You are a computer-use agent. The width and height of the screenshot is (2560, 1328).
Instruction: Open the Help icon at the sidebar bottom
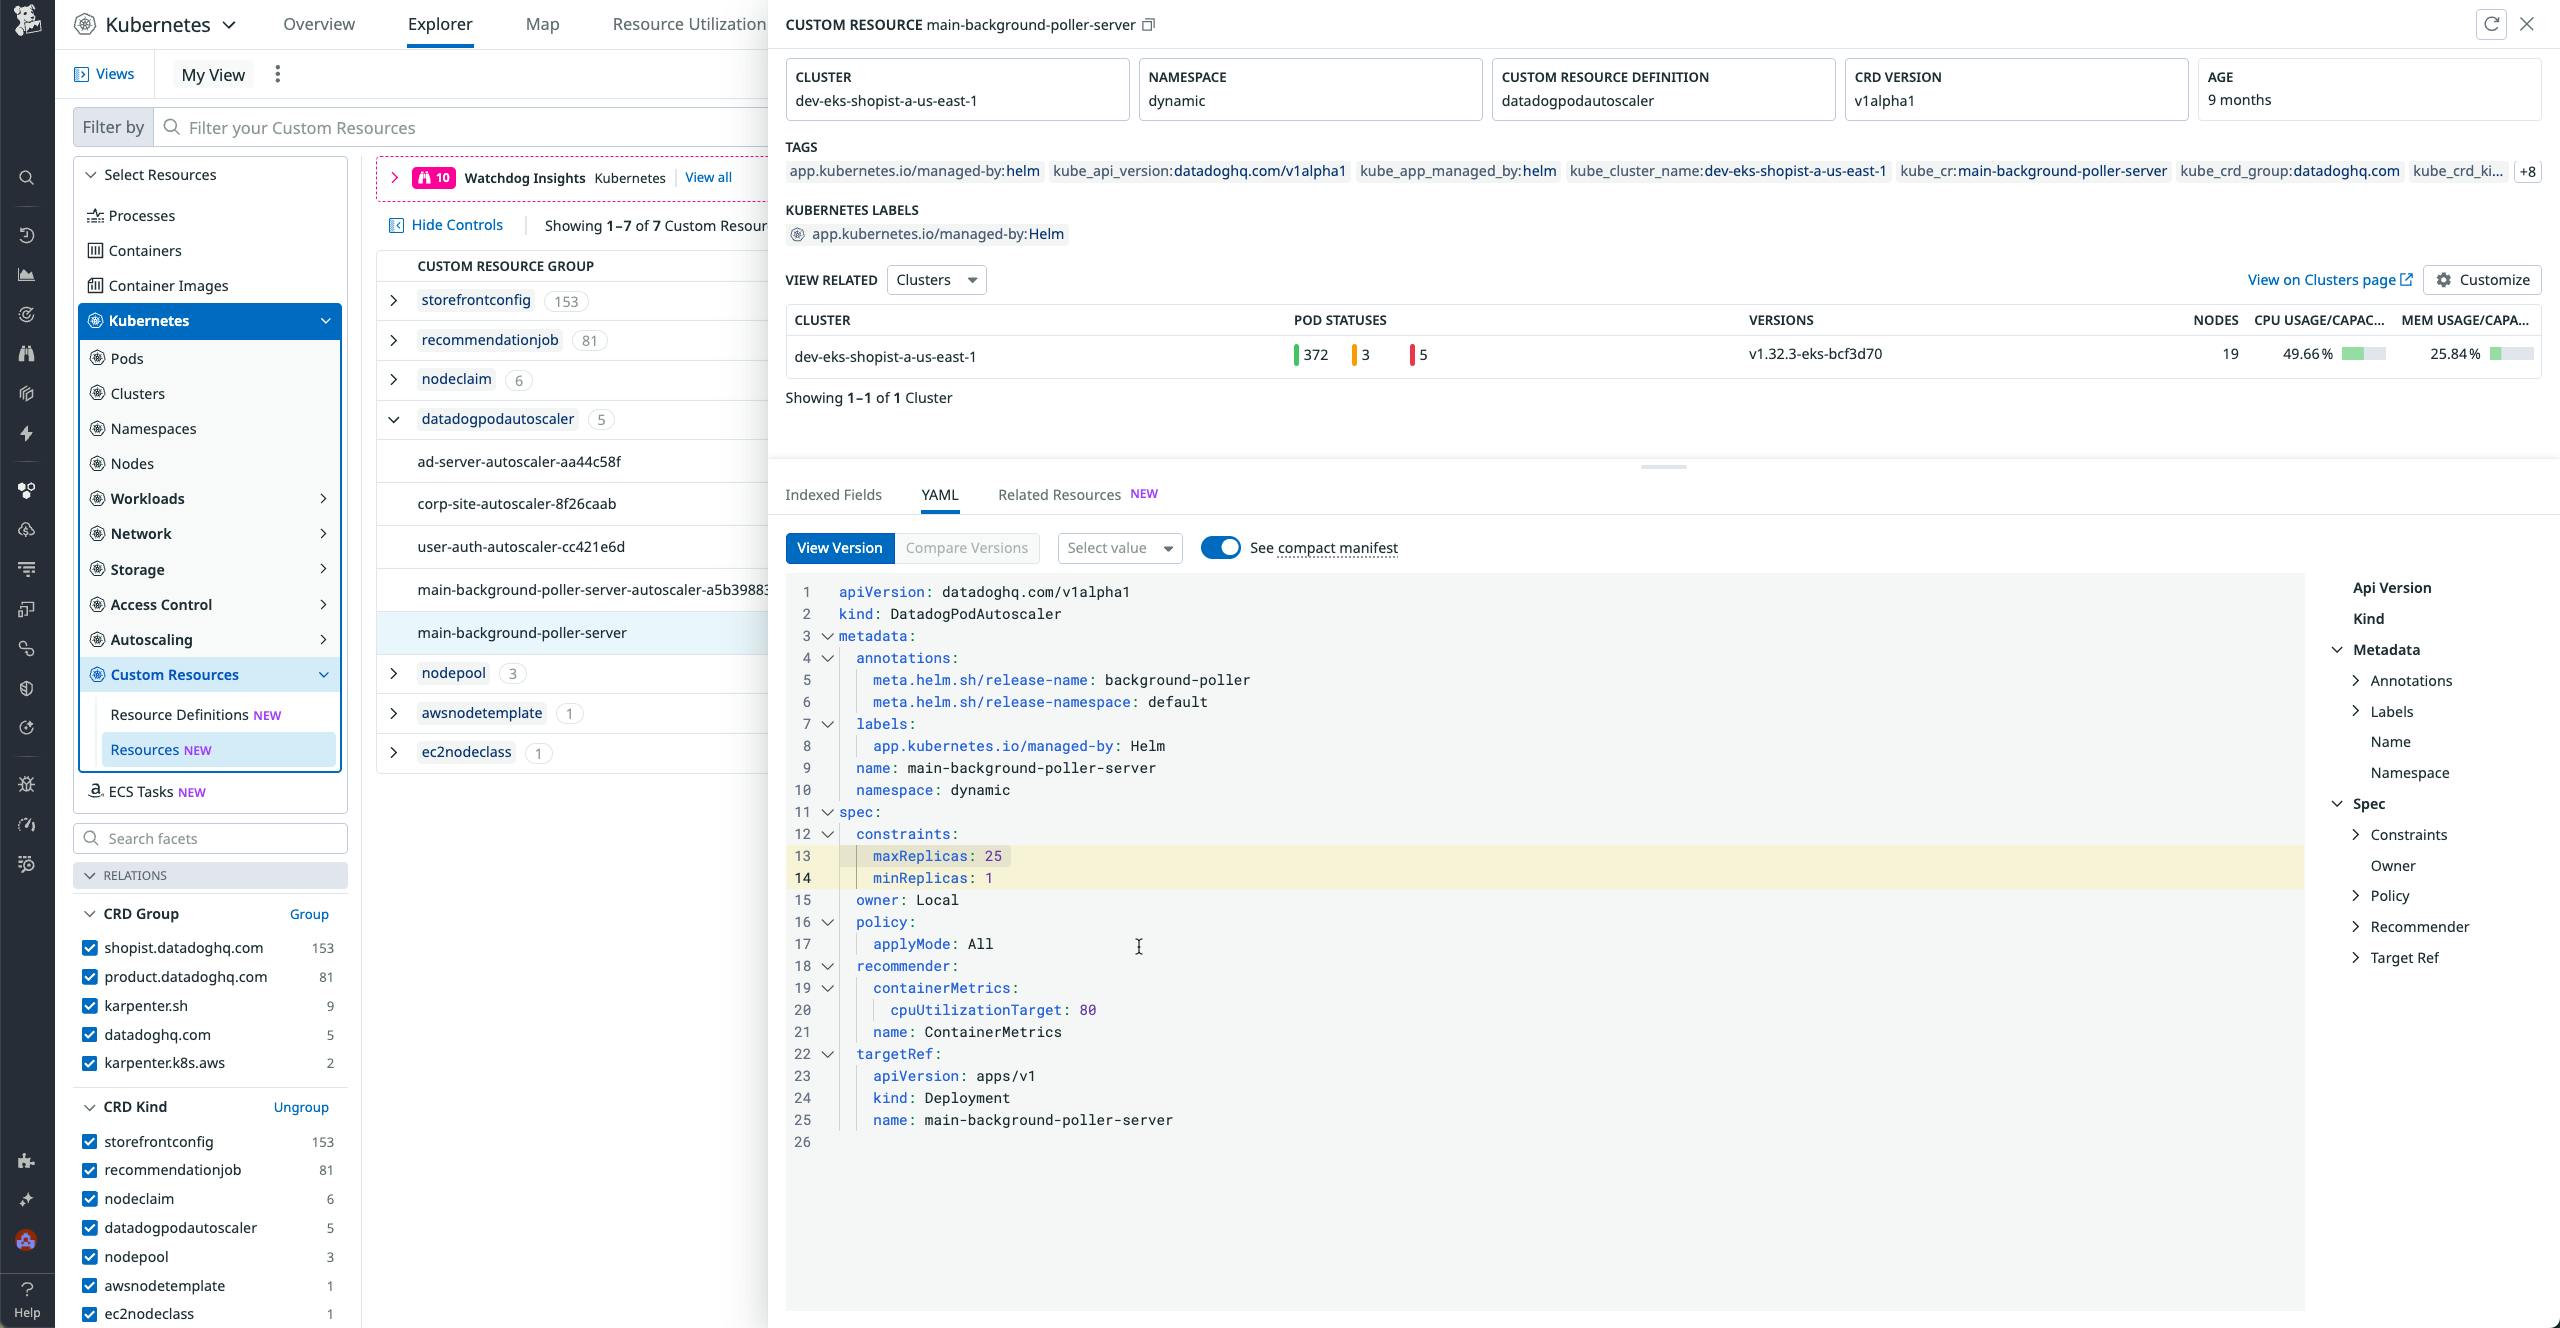point(26,1290)
